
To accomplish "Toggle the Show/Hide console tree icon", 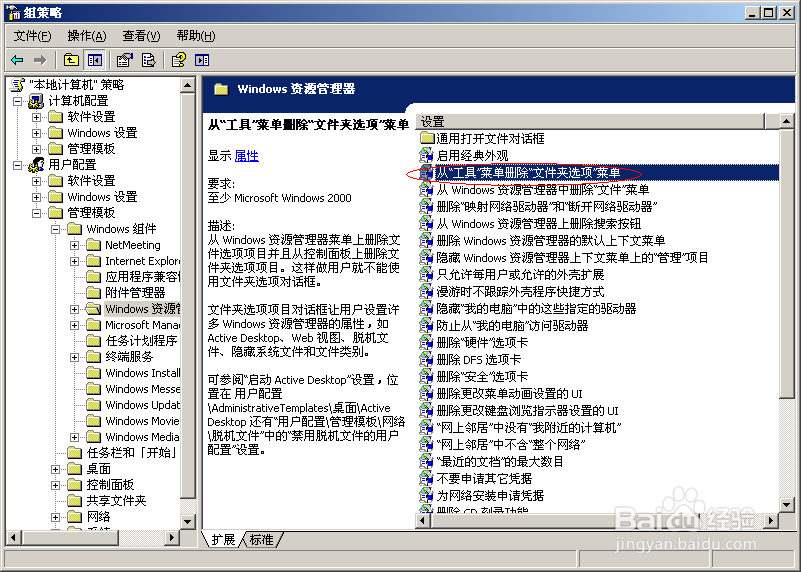I will coord(95,60).
